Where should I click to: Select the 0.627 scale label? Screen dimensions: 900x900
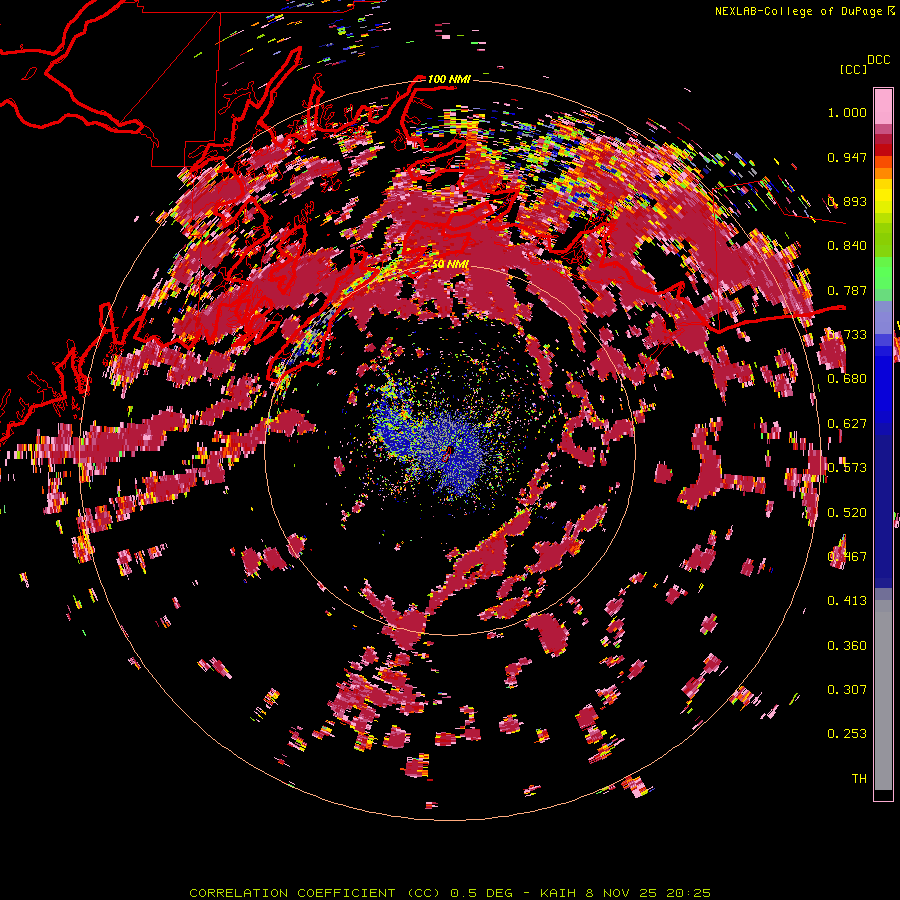(x=847, y=424)
